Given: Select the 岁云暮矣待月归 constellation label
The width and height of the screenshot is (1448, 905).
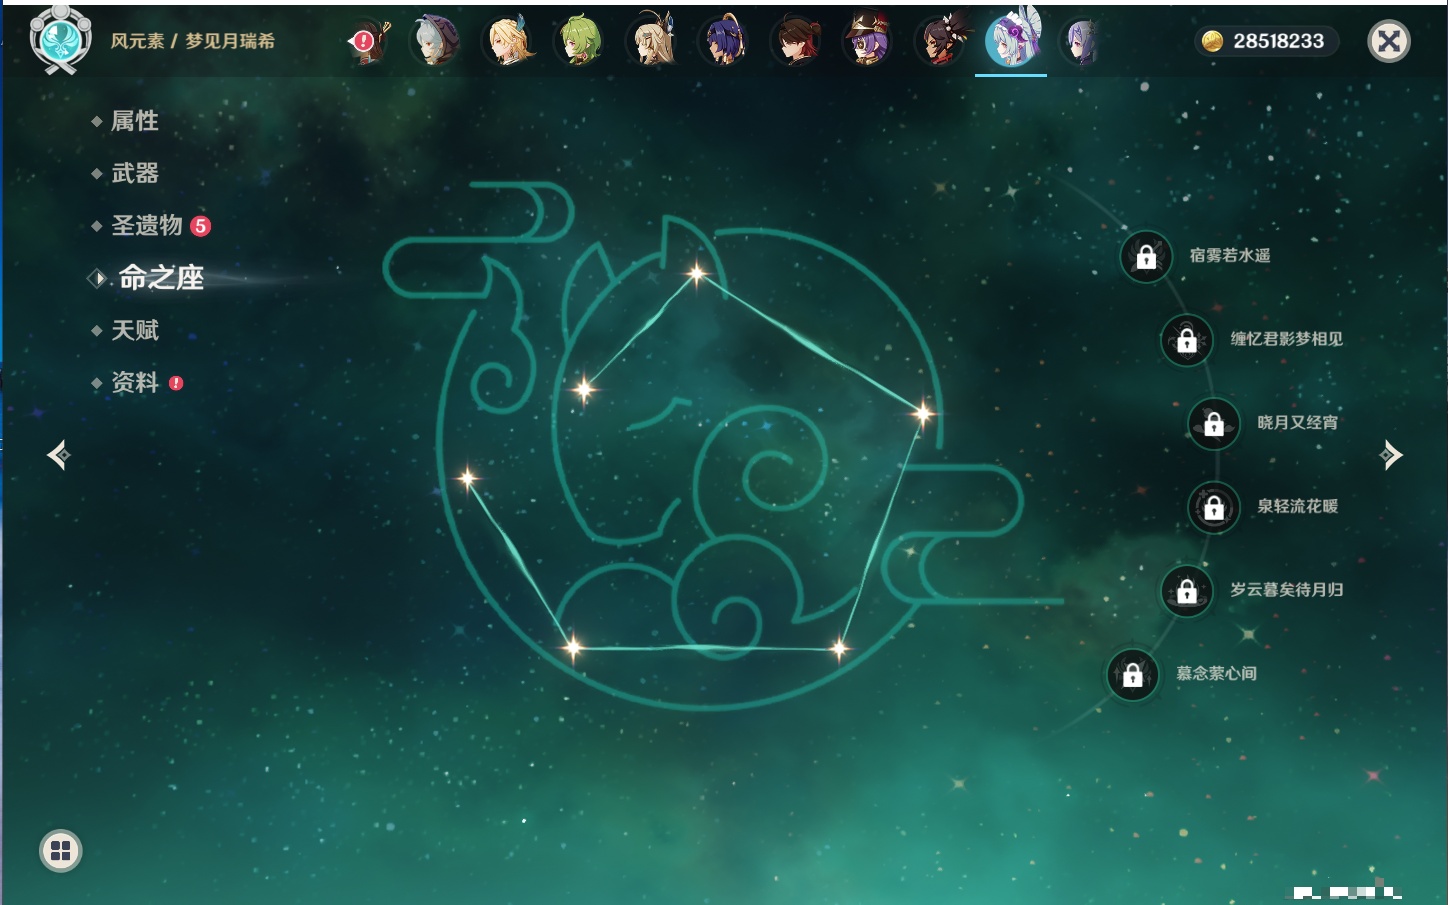Looking at the screenshot, I should [1287, 590].
